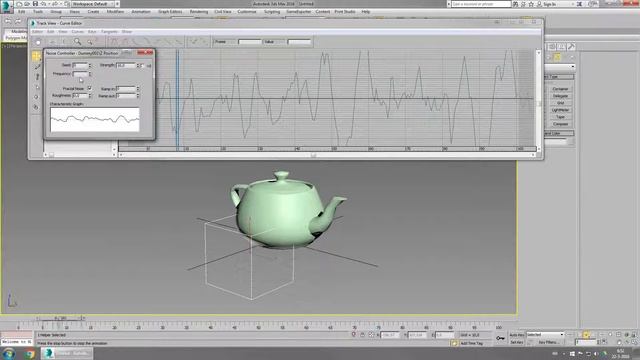The height and width of the screenshot is (360, 640).
Task: Click Sign In in the title bar
Action: pyautogui.click(x=549, y=4)
